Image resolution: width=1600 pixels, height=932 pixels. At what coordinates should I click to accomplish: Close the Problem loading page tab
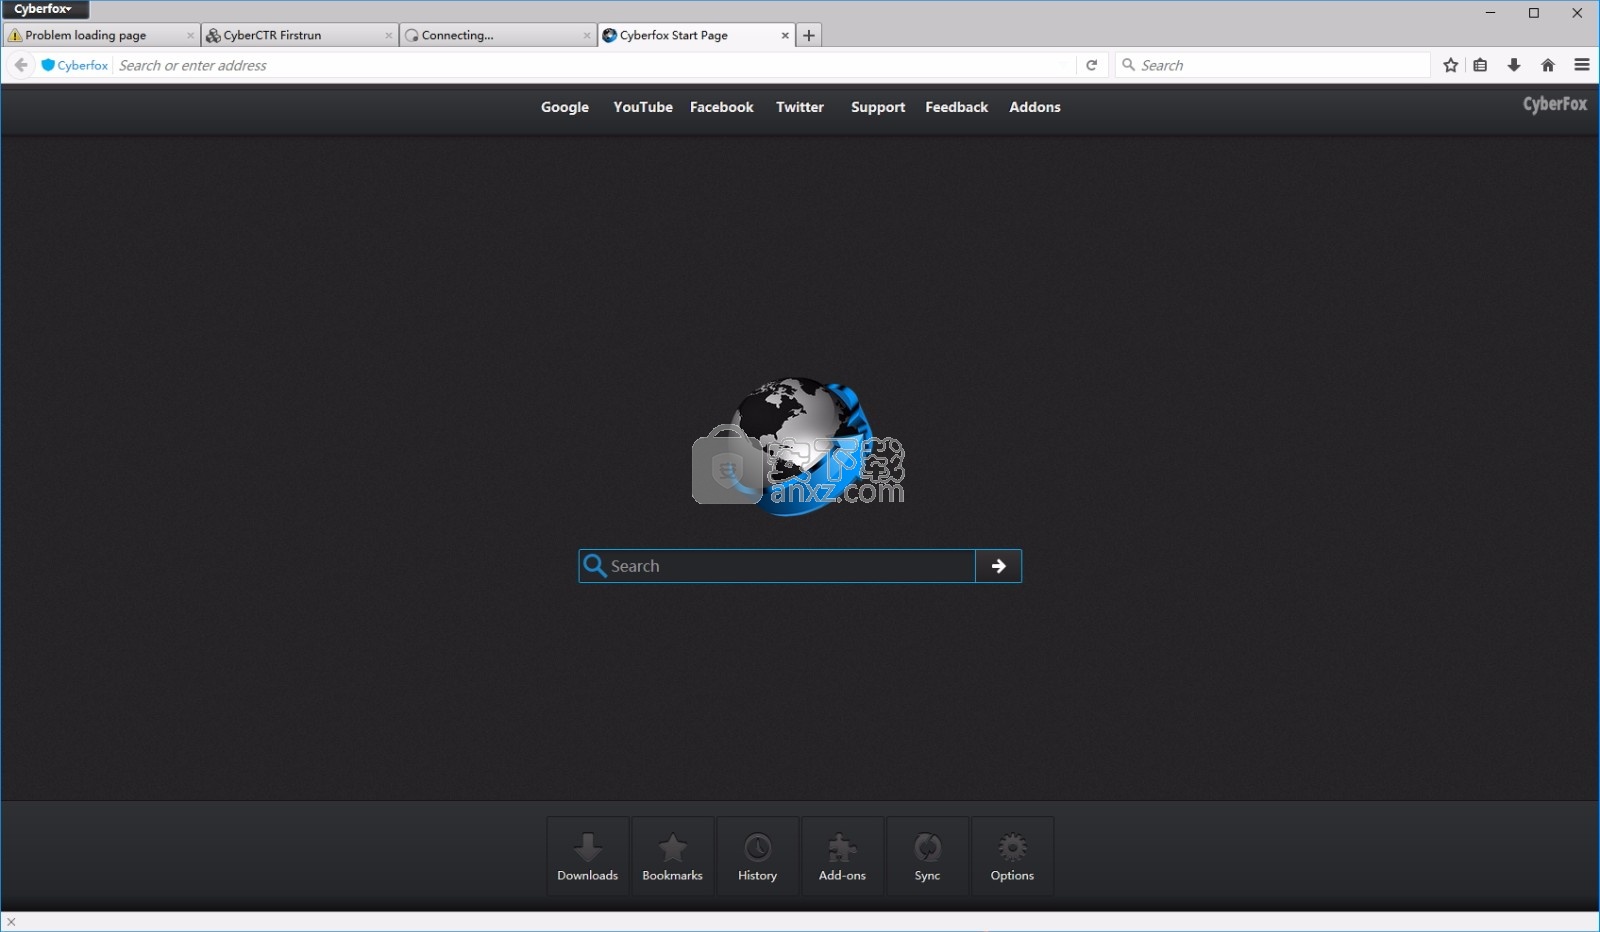(190, 35)
